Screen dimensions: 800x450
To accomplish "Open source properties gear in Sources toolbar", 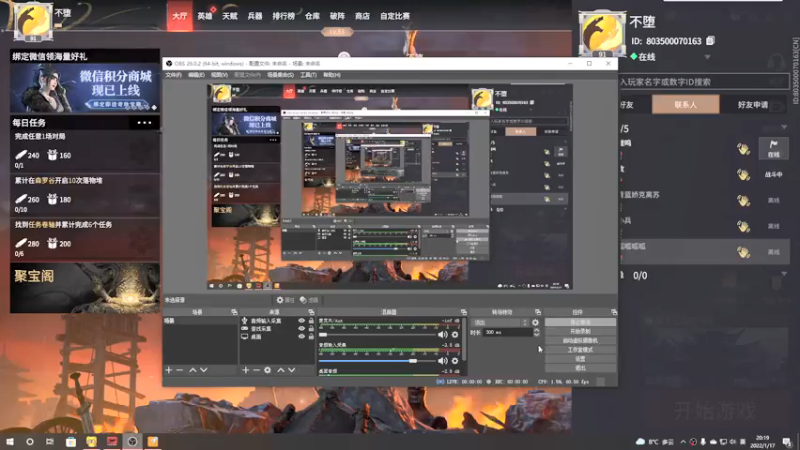I will (x=268, y=370).
